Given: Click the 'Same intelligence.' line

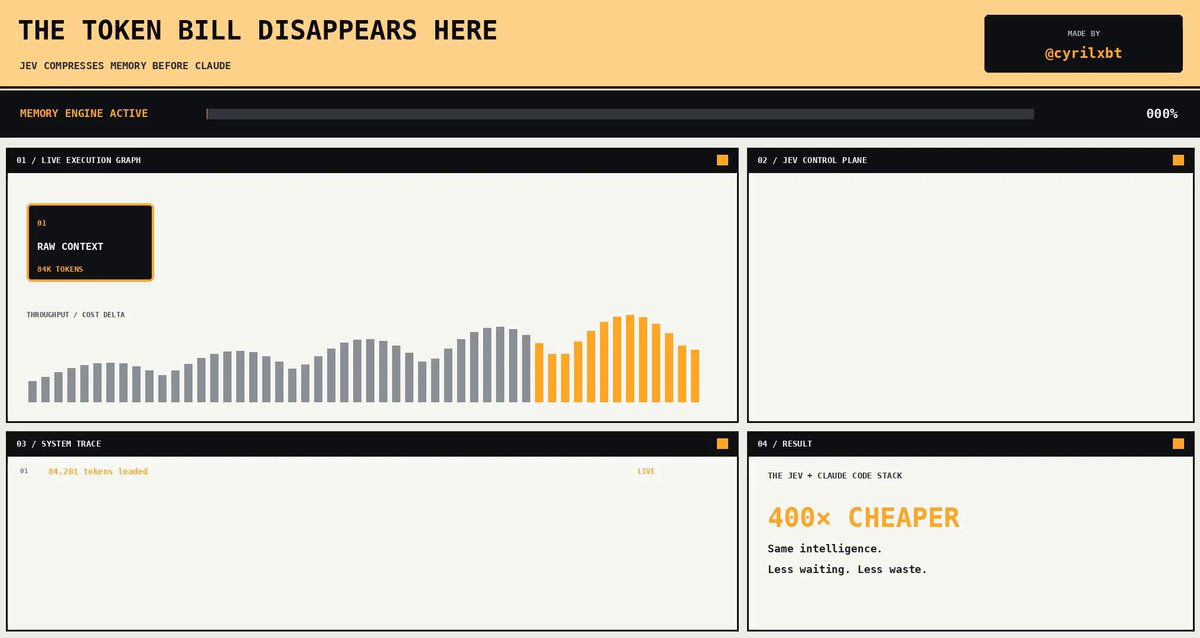Looking at the screenshot, I should [x=825, y=549].
